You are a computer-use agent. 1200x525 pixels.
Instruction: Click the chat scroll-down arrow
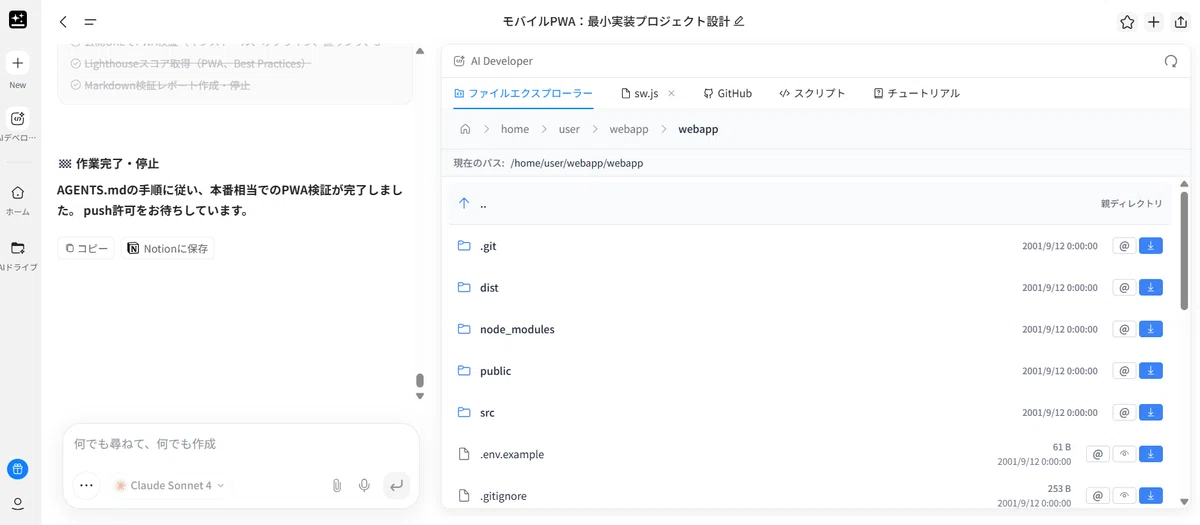(x=420, y=396)
